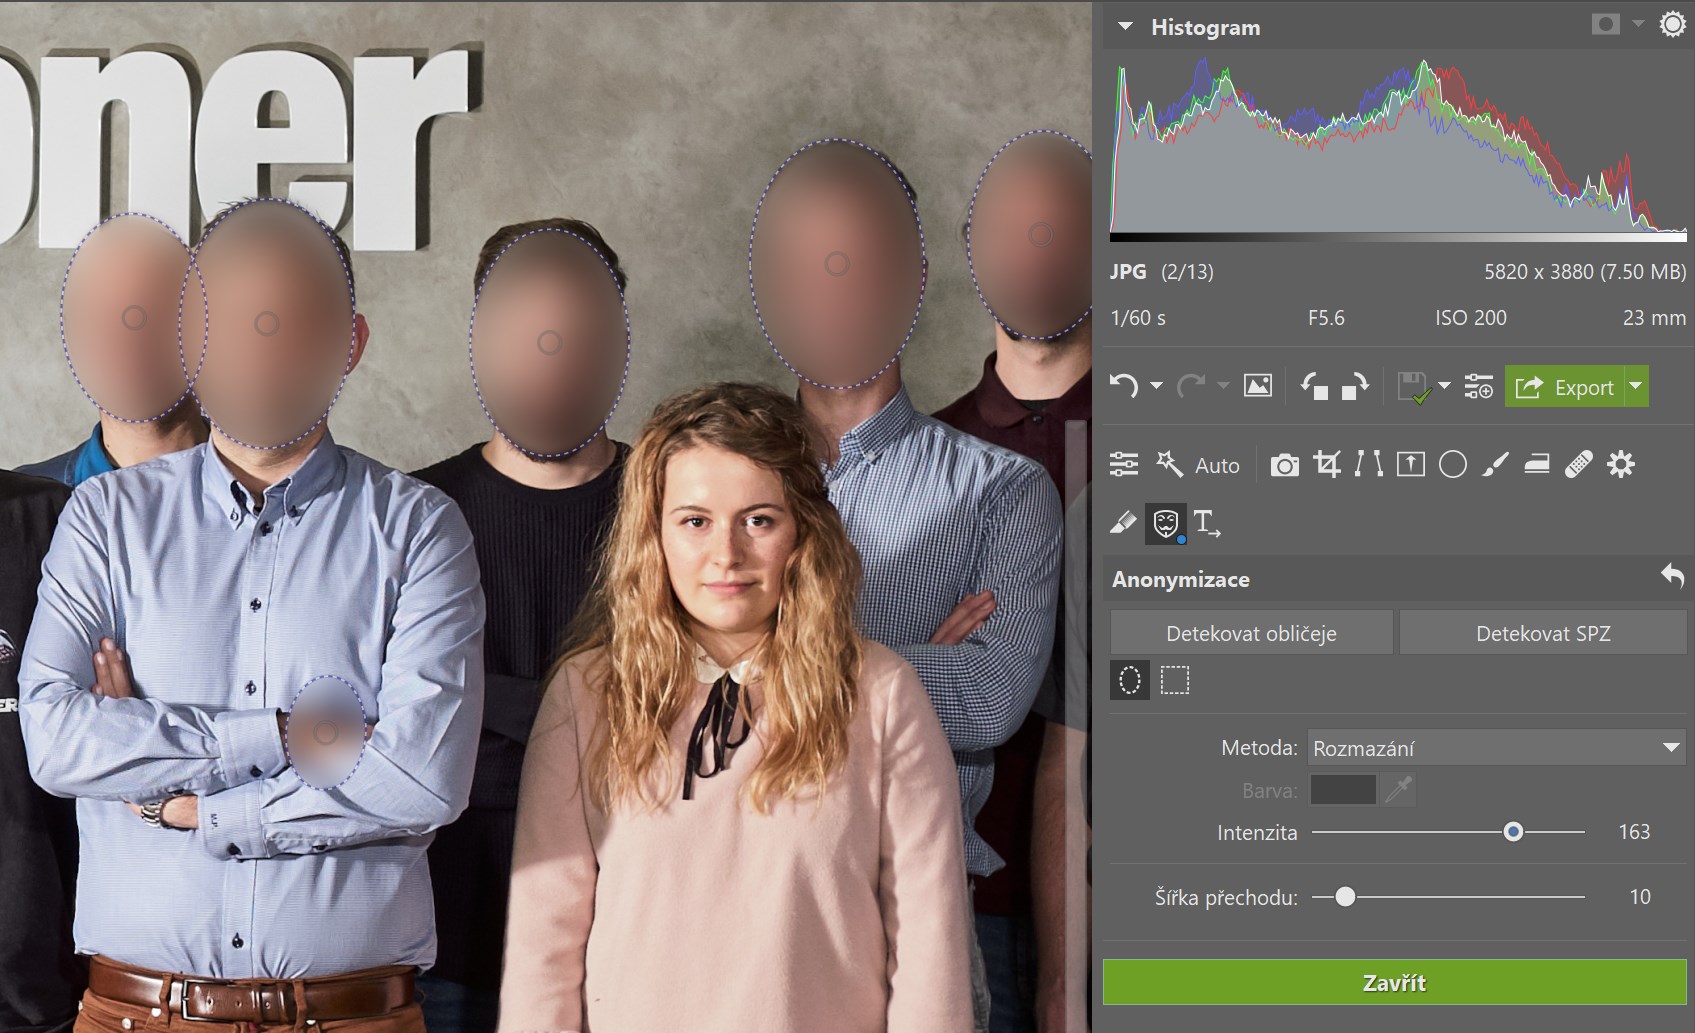Click the 'F5.6' aperture text
Image resolution: width=1695 pixels, height=1033 pixels.
[x=1326, y=318]
